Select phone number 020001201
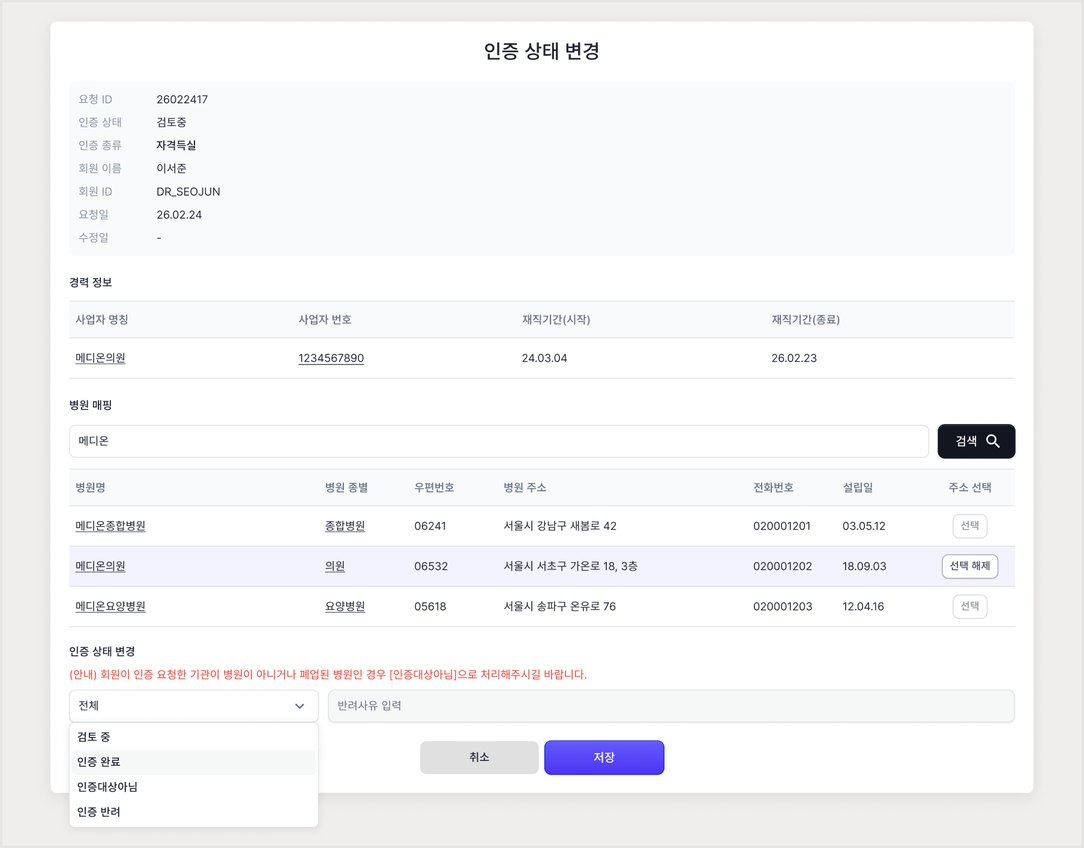Image resolution: width=1084 pixels, height=848 pixels. [x=783, y=526]
